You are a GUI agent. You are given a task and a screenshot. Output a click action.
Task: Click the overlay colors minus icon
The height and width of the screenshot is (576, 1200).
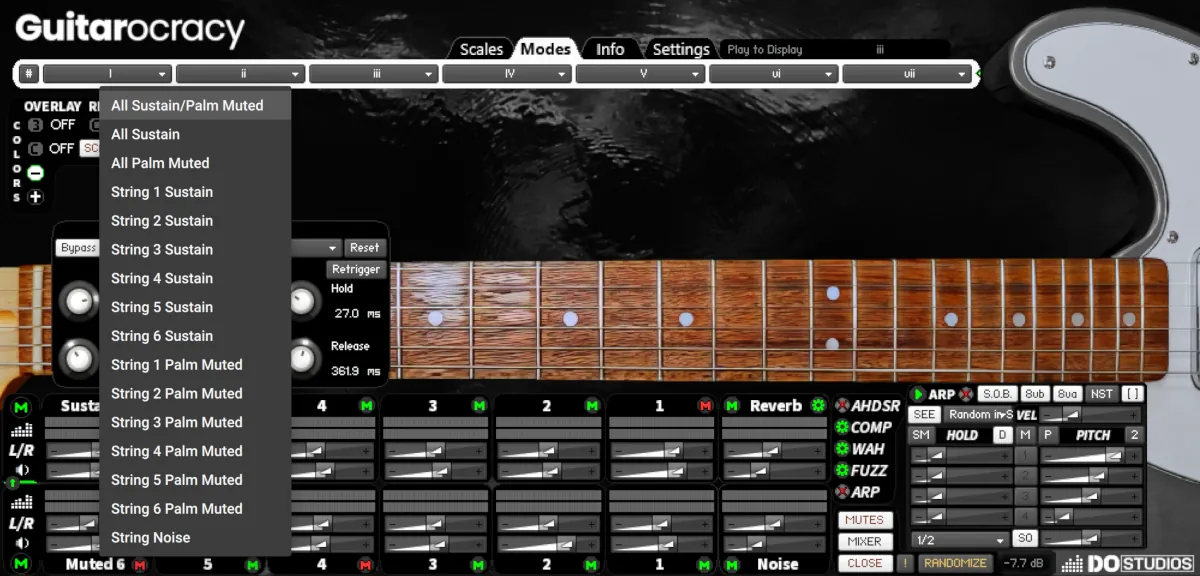pyautogui.click(x=35, y=173)
